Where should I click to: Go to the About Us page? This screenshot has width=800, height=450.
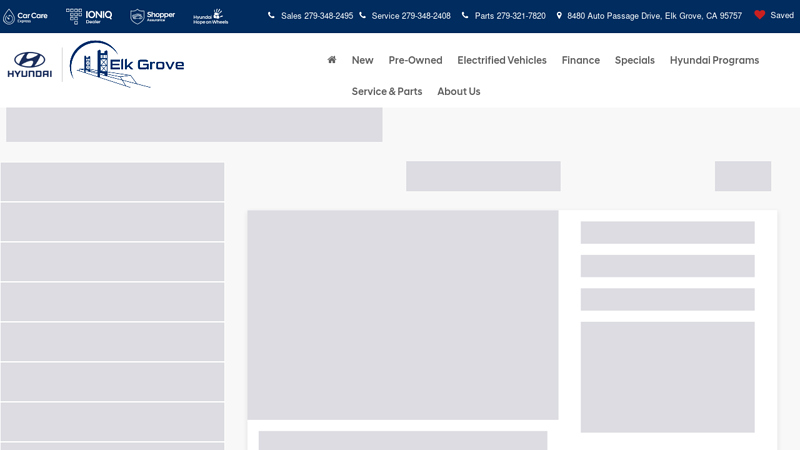[x=458, y=91]
